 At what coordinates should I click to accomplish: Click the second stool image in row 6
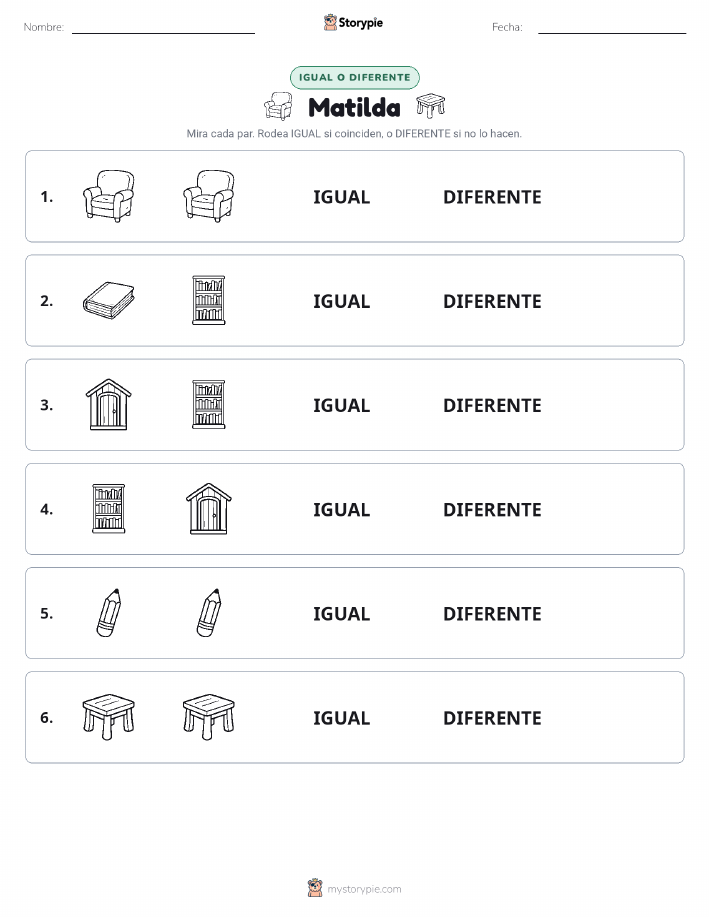point(209,717)
